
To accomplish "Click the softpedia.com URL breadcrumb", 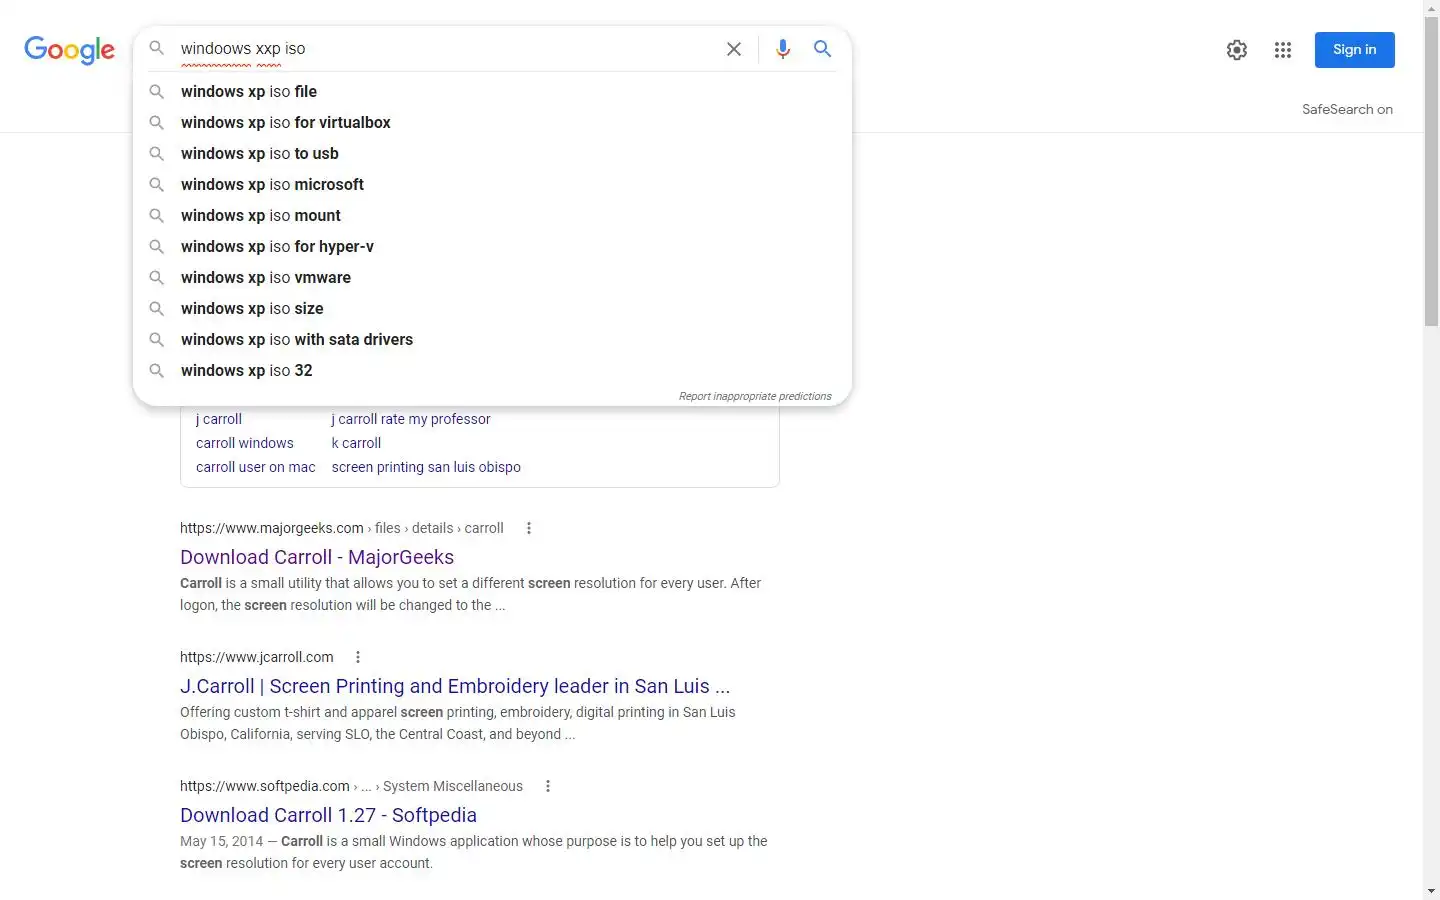I will 351,786.
